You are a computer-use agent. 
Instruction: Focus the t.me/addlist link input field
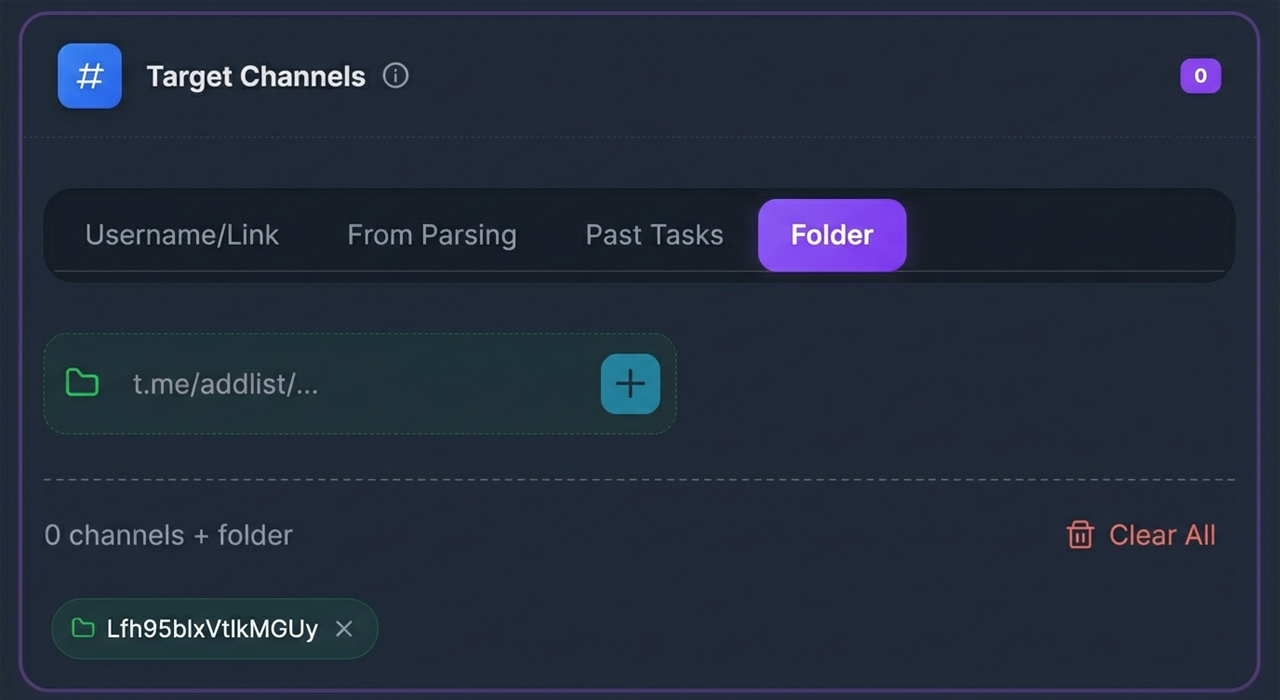click(350, 384)
